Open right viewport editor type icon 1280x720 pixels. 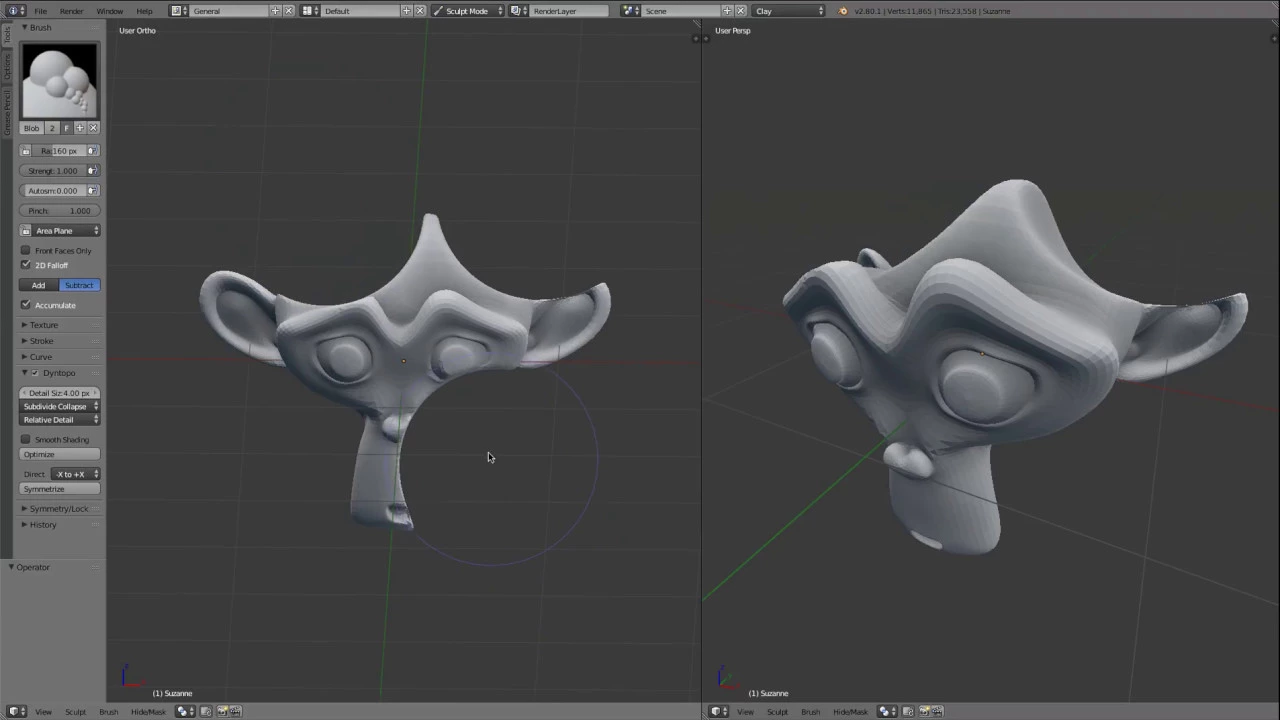(x=719, y=712)
